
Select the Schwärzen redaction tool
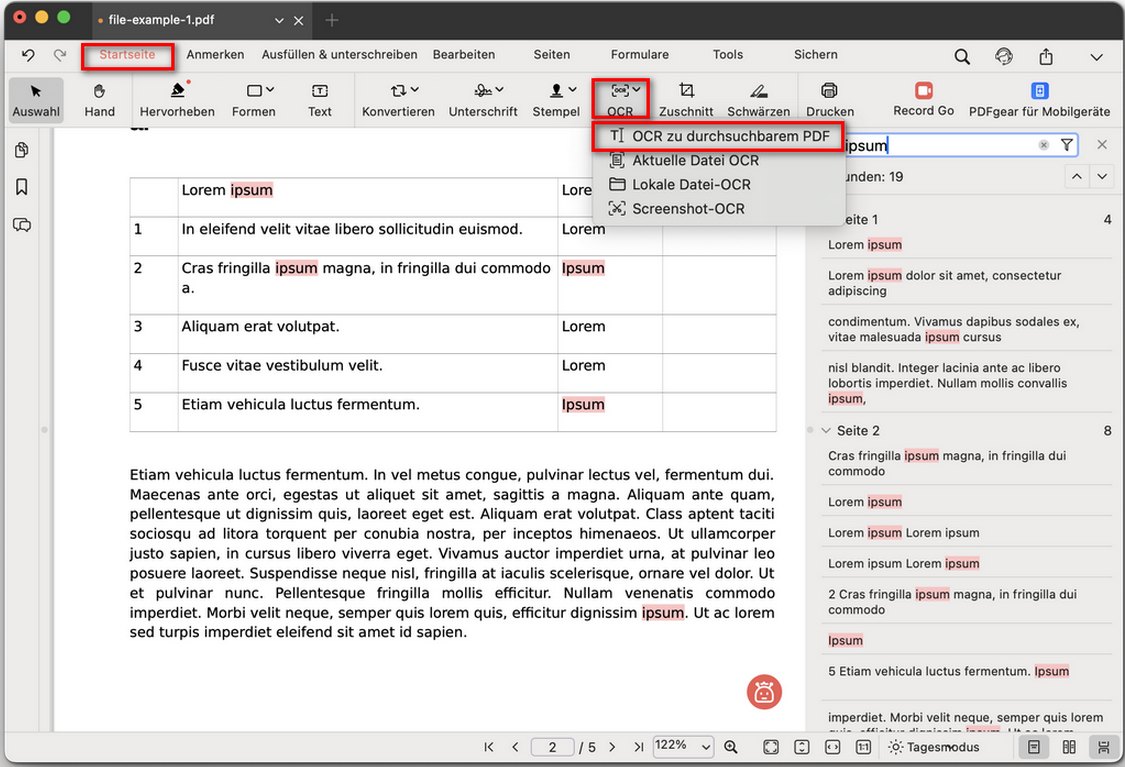(757, 99)
